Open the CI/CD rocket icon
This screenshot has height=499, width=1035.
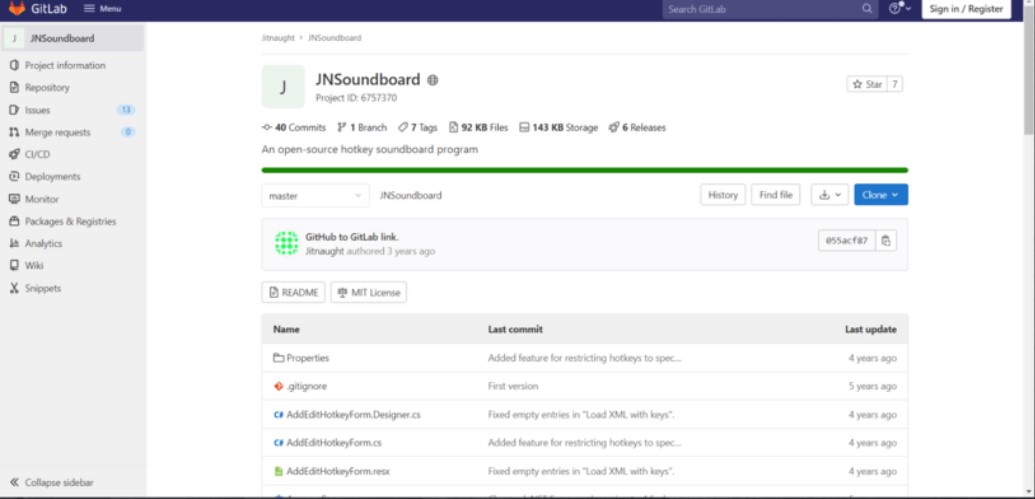(x=14, y=154)
